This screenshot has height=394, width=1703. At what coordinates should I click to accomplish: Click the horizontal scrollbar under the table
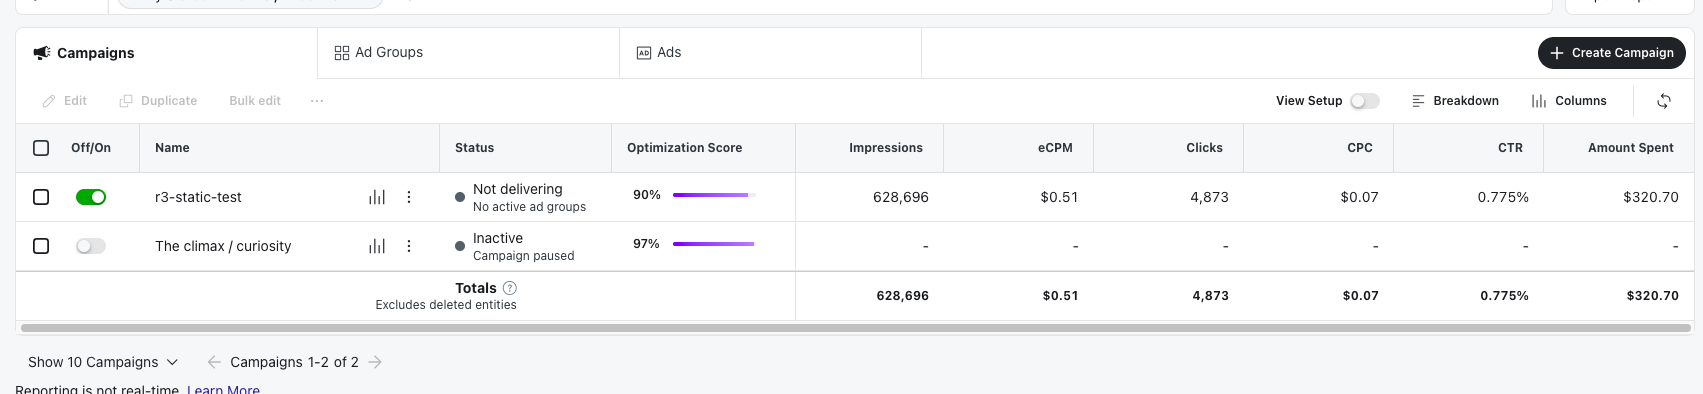855,328
